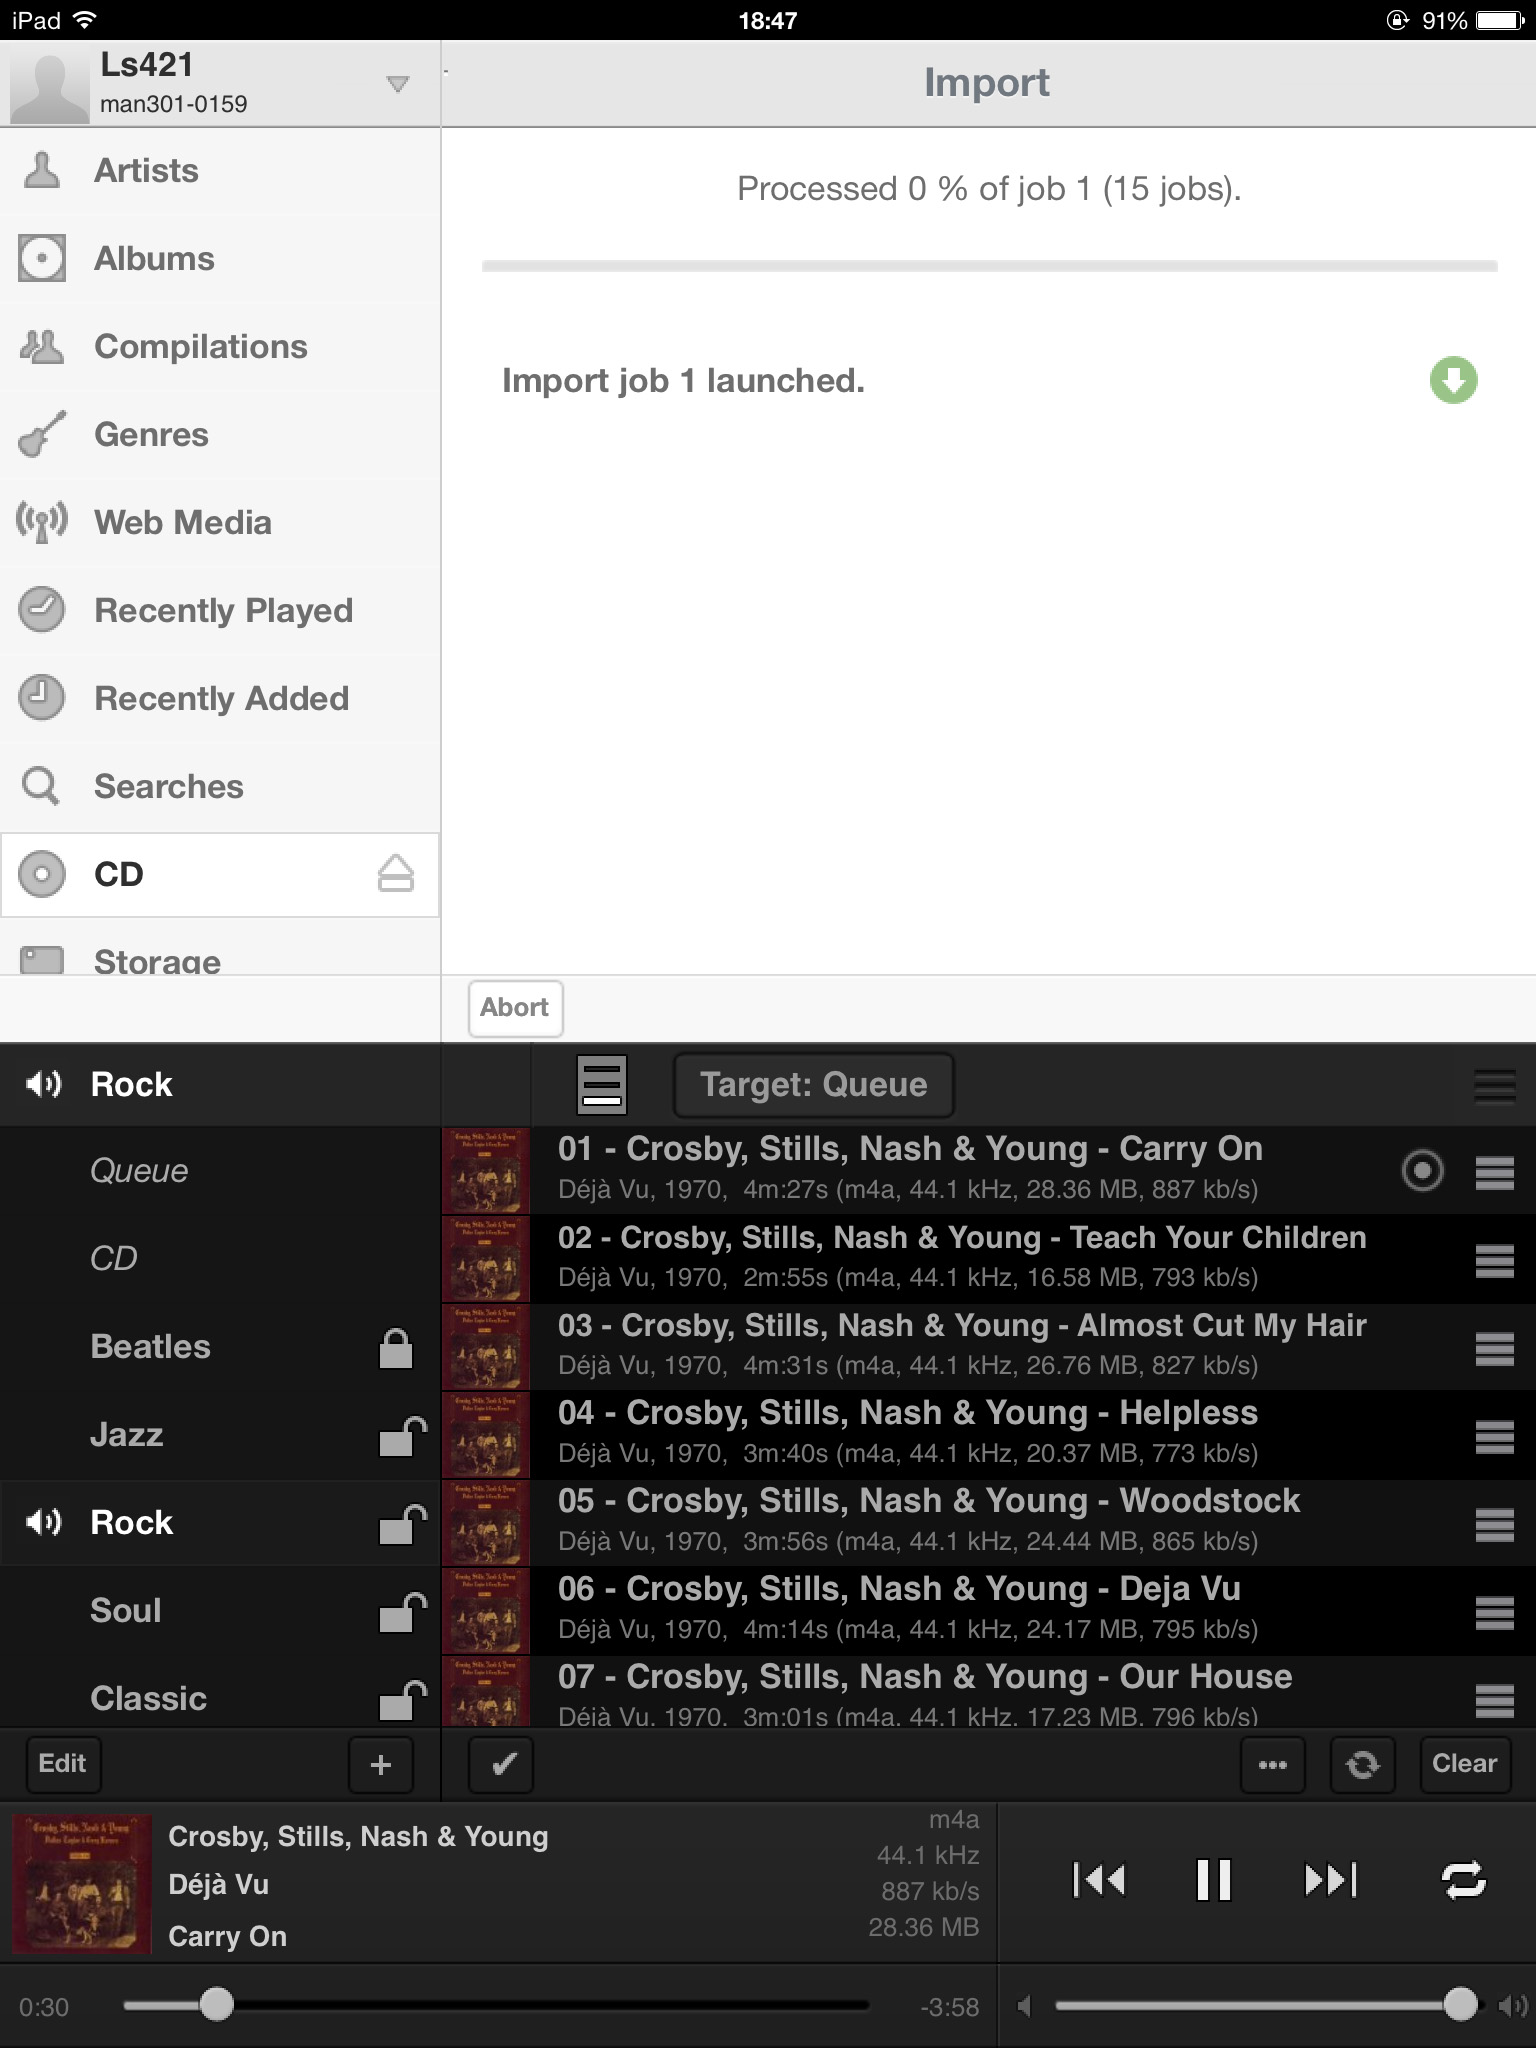Toggle the playlist view mode icon
Image resolution: width=1536 pixels, height=2048 pixels.
[x=602, y=1085]
